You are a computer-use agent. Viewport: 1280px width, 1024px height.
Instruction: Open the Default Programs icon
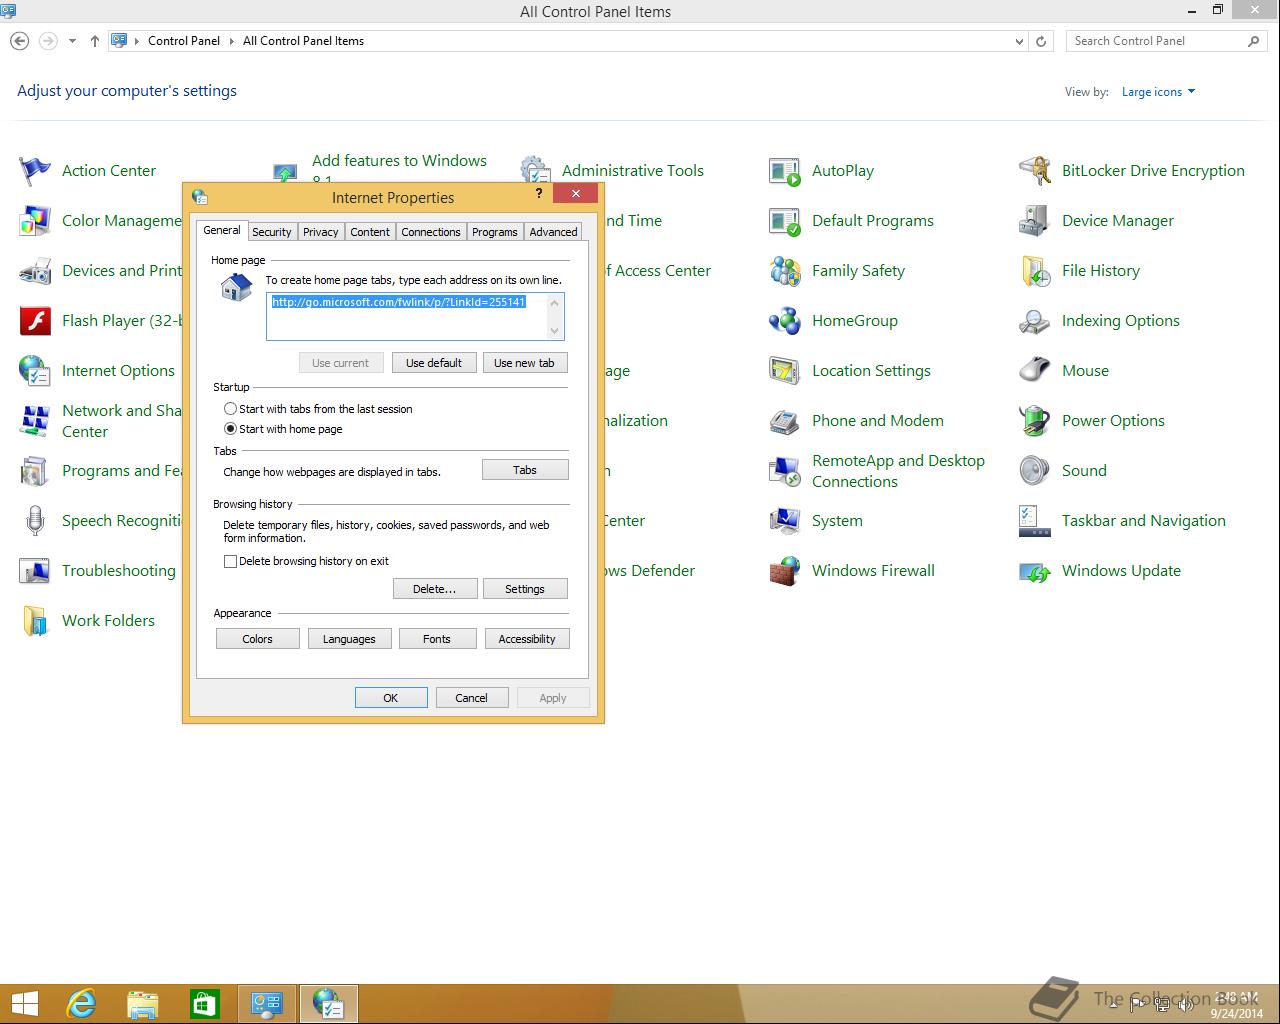[x=785, y=221]
